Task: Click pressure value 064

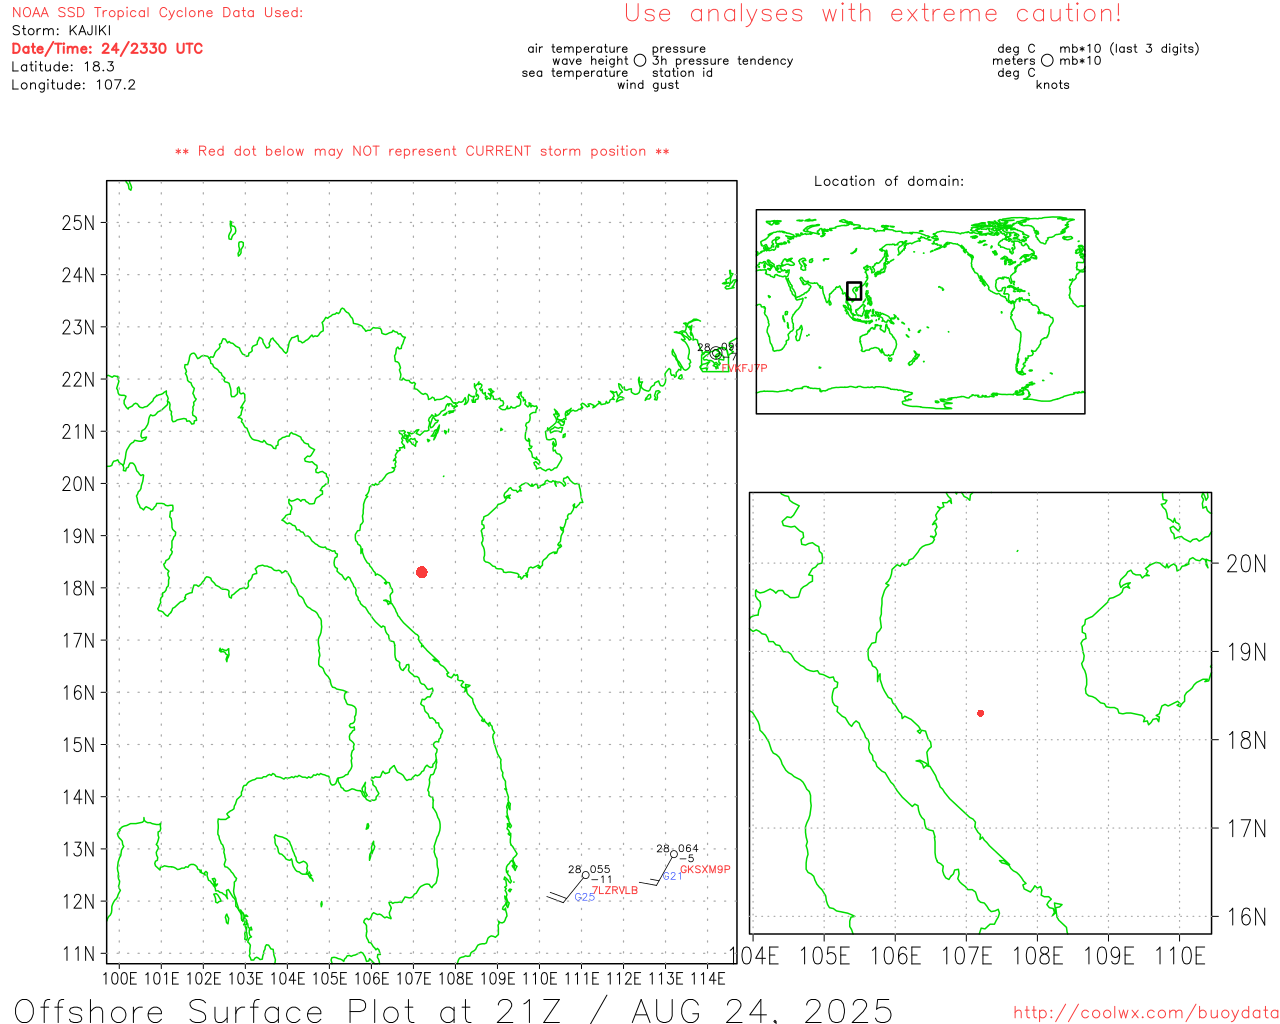Action: coord(688,849)
